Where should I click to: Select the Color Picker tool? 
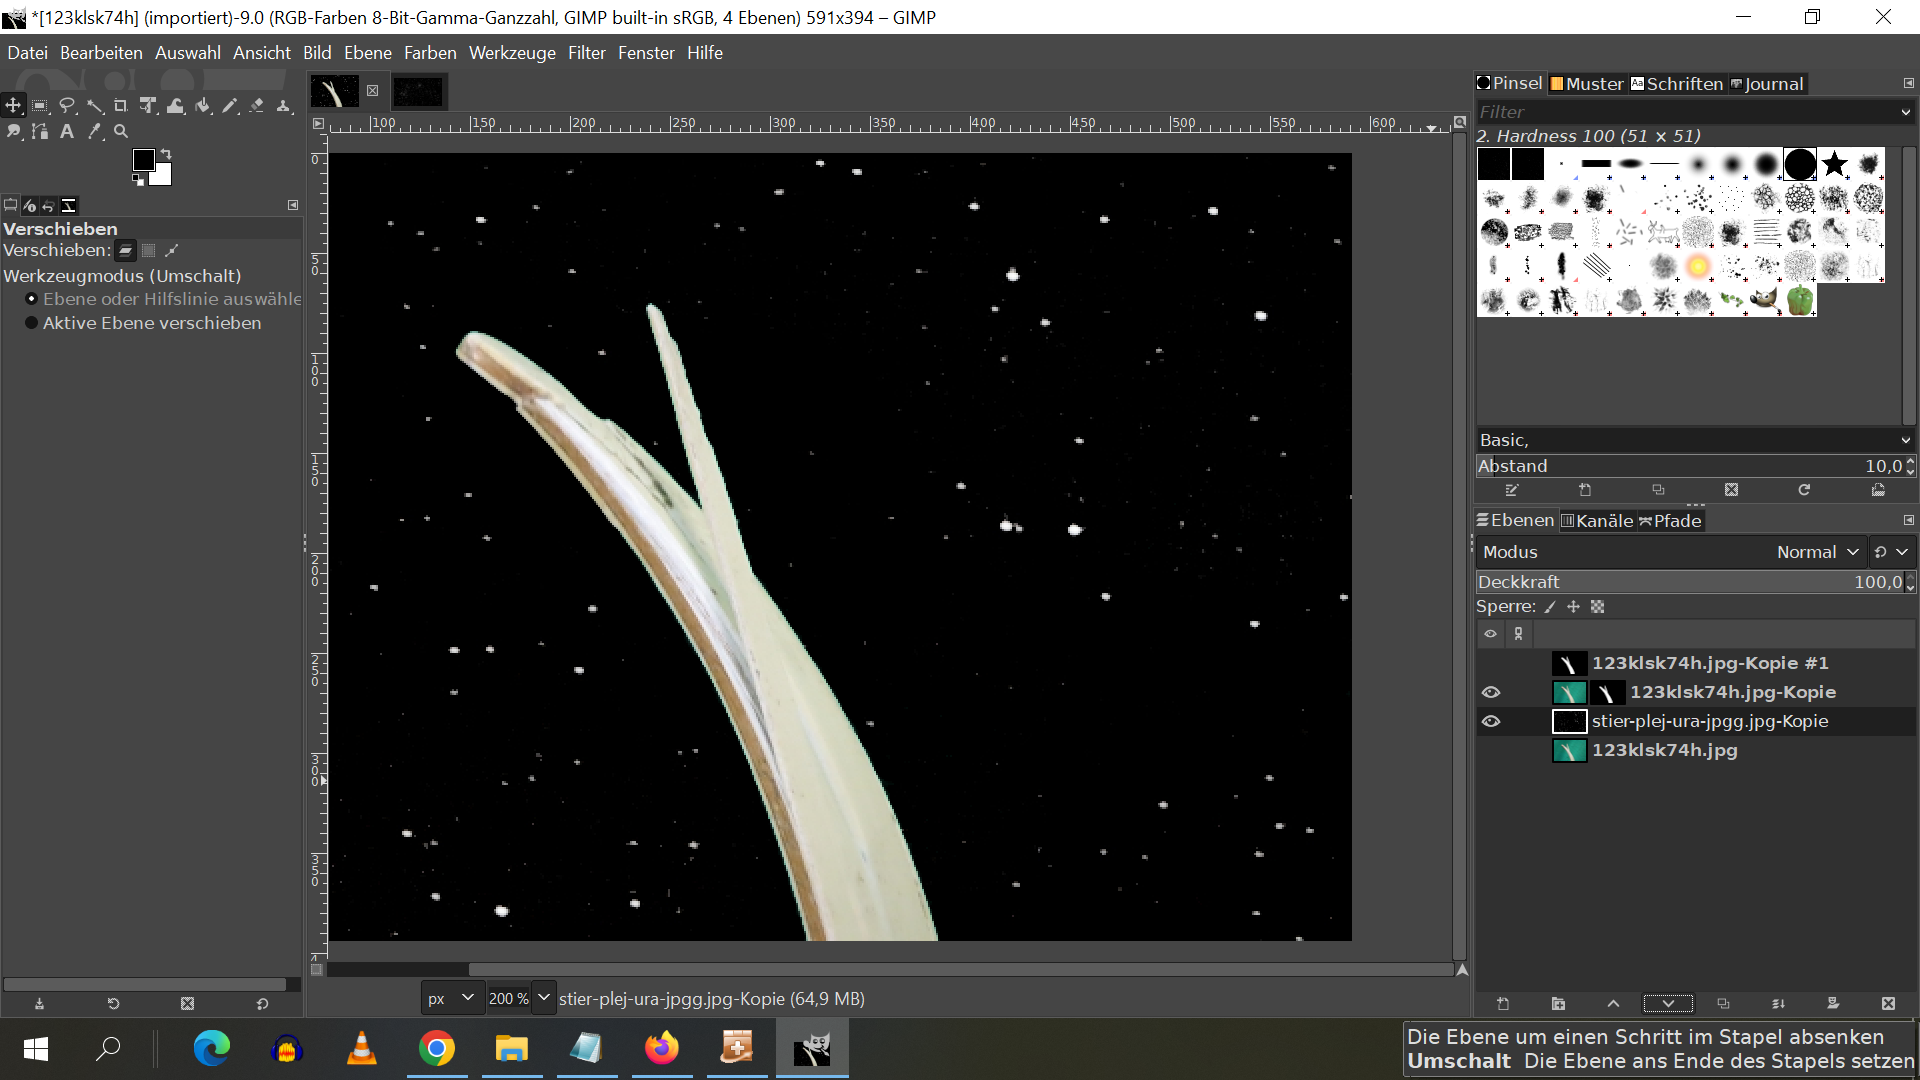pos(94,131)
